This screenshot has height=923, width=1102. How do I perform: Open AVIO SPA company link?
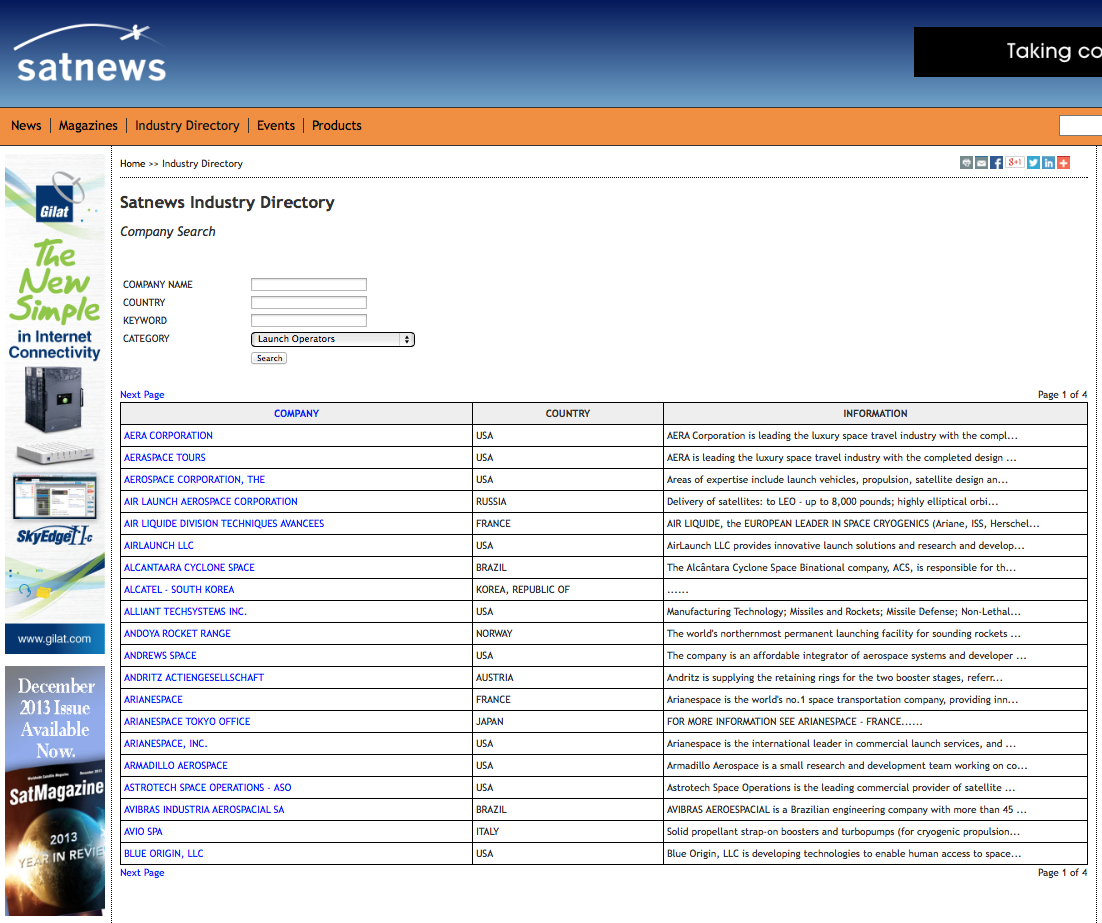(143, 832)
